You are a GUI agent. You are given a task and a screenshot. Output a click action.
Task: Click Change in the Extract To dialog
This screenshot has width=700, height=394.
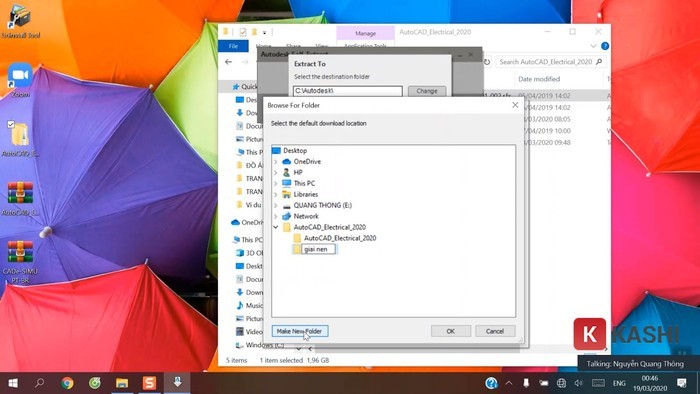427,91
